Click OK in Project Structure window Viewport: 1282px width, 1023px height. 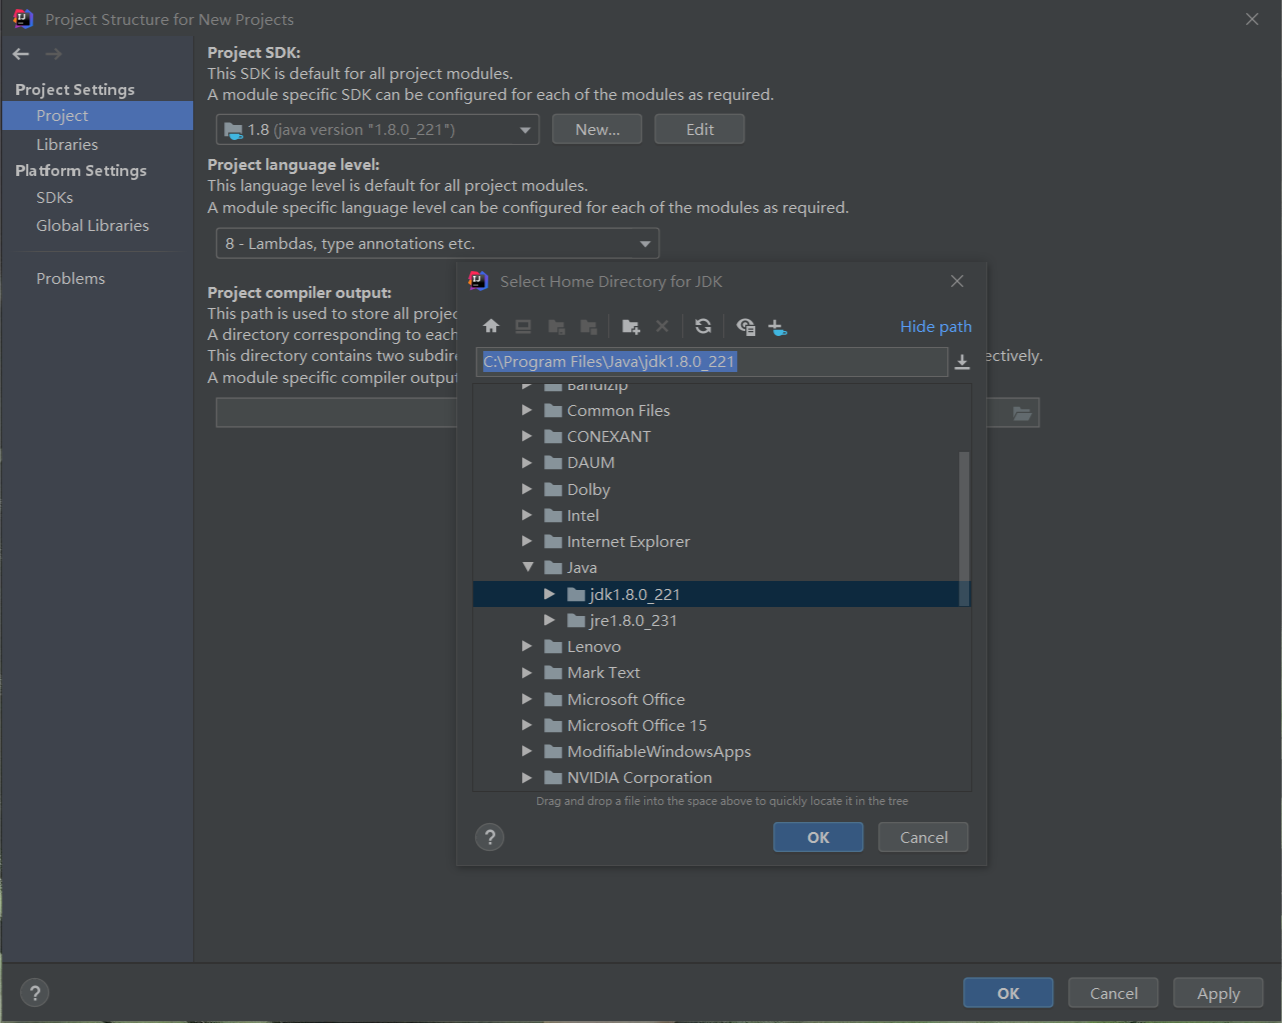coord(1008,993)
